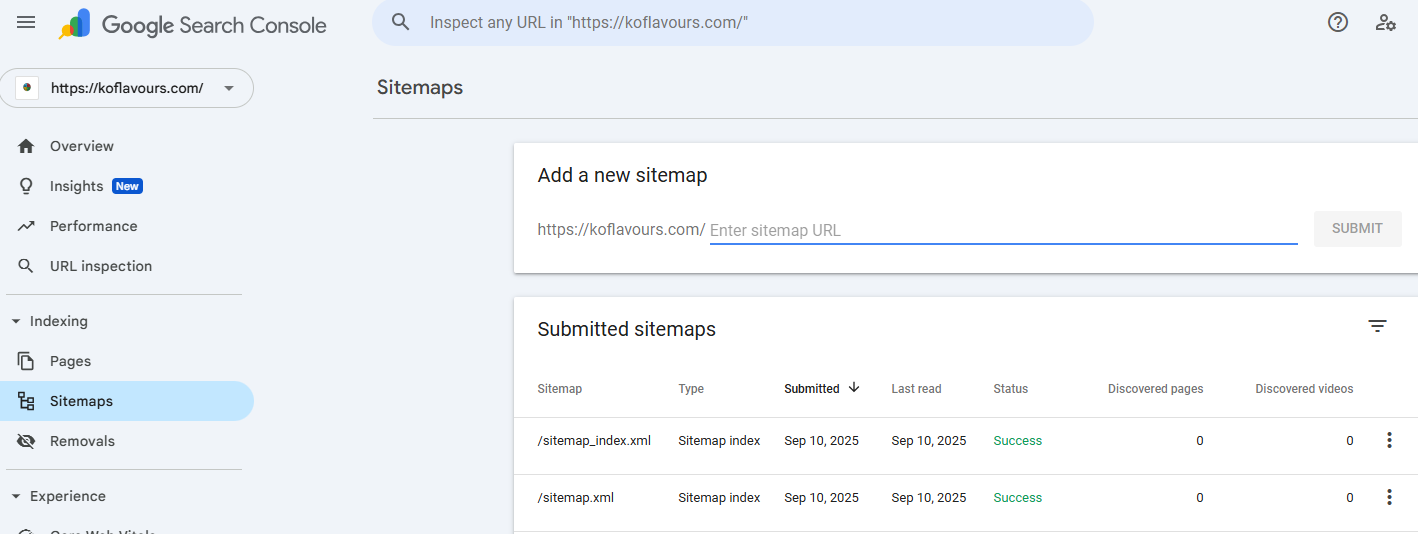Click Success status of /sitemap.xml
The height and width of the screenshot is (534, 1418).
click(1018, 498)
